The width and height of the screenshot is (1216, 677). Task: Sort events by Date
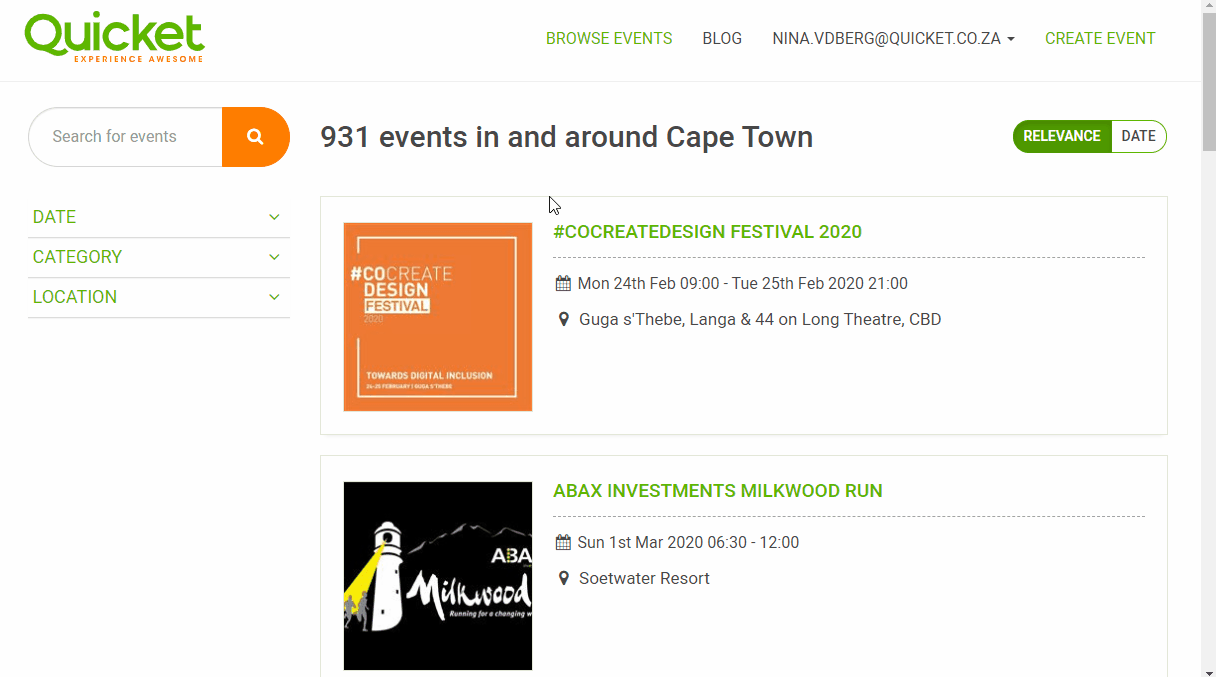click(1138, 136)
